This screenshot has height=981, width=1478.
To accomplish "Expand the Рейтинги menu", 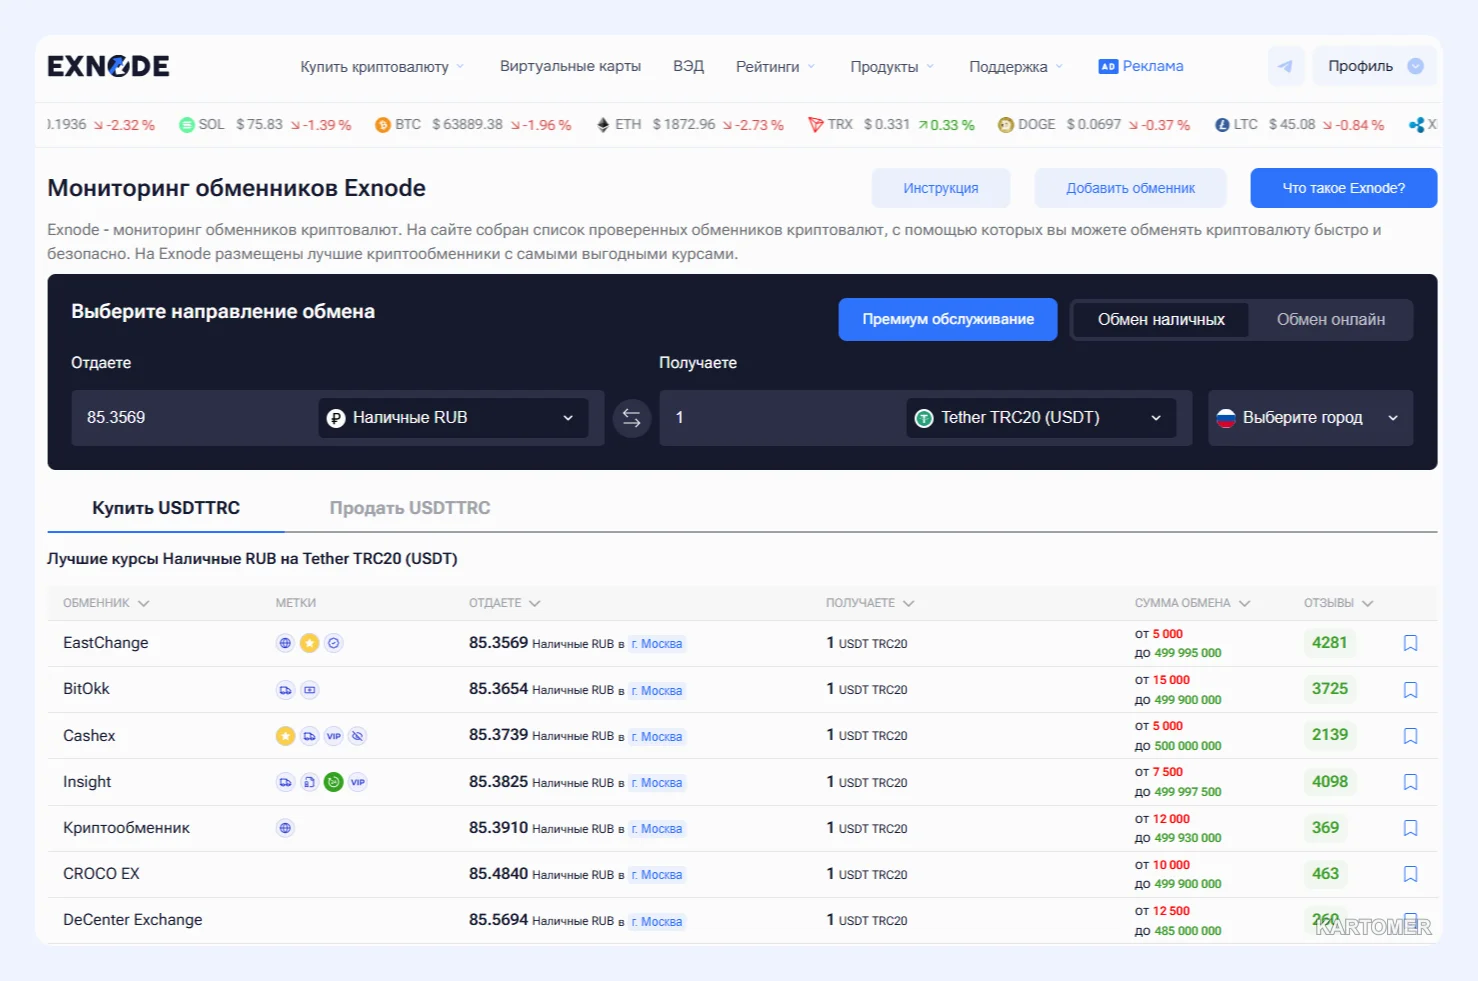I will pyautogui.click(x=776, y=67).
